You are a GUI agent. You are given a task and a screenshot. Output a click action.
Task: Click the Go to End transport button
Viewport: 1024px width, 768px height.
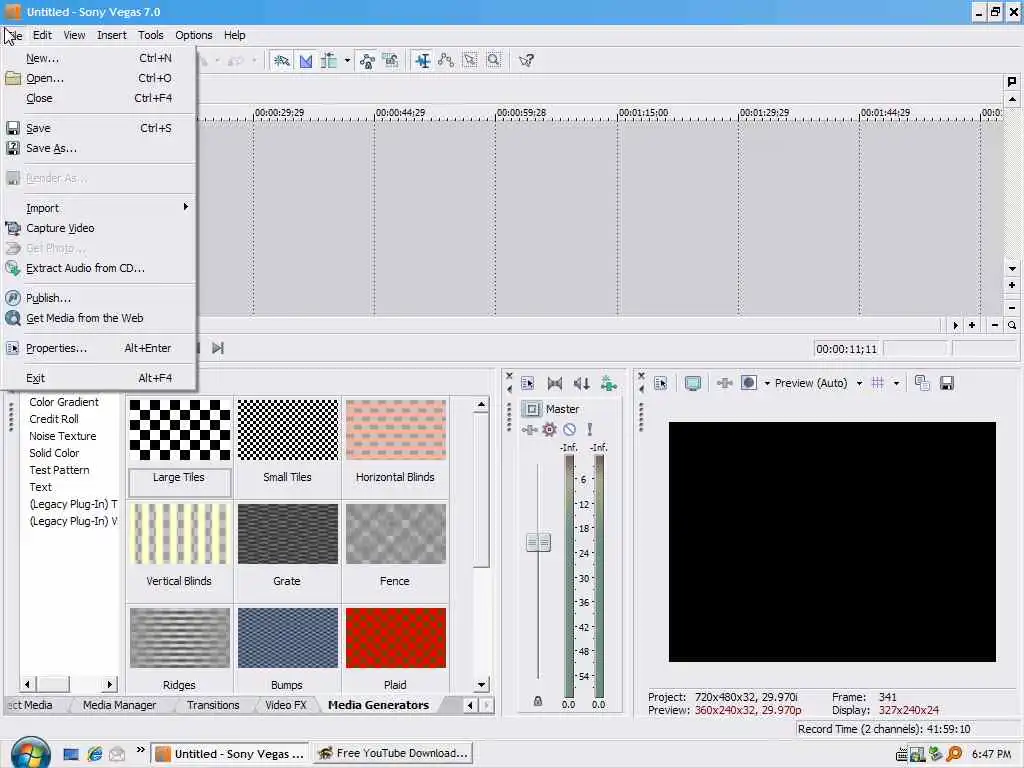(218, 348)
